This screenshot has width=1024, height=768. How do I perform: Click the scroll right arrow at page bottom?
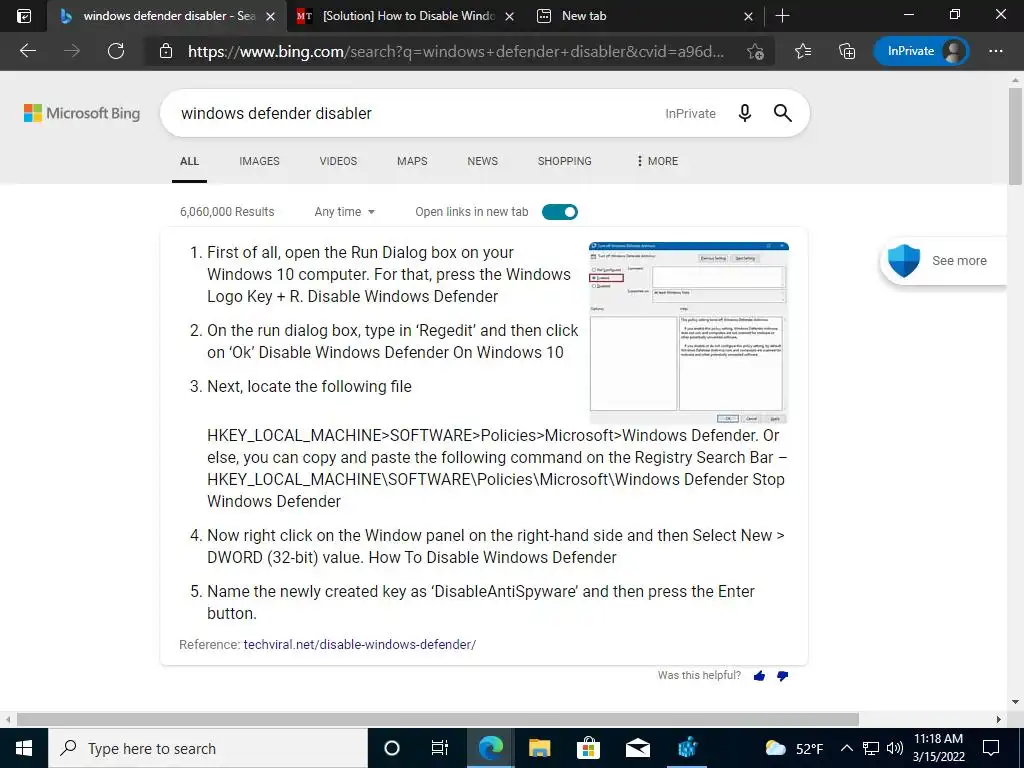pyautogui.click(x=999, y=719)
